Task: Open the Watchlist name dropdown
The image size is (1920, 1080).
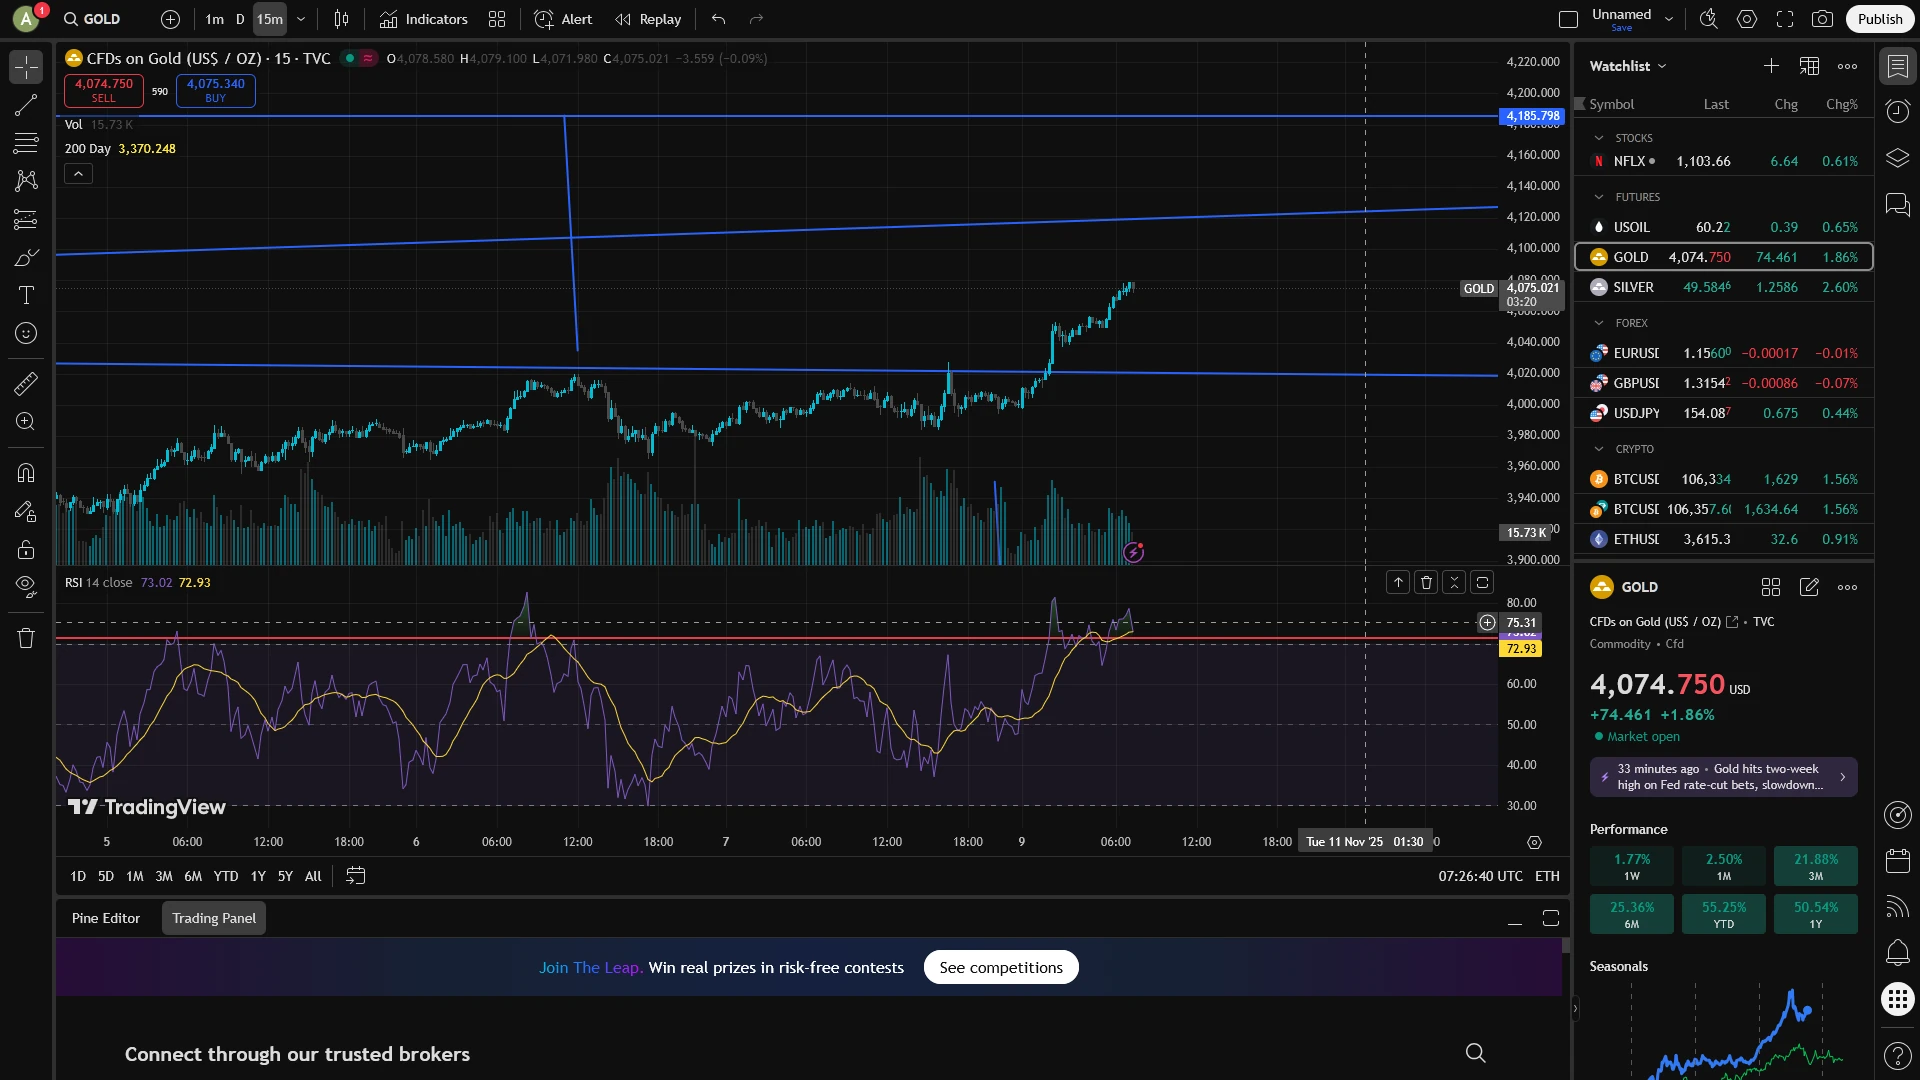Action: (1628, 66)
